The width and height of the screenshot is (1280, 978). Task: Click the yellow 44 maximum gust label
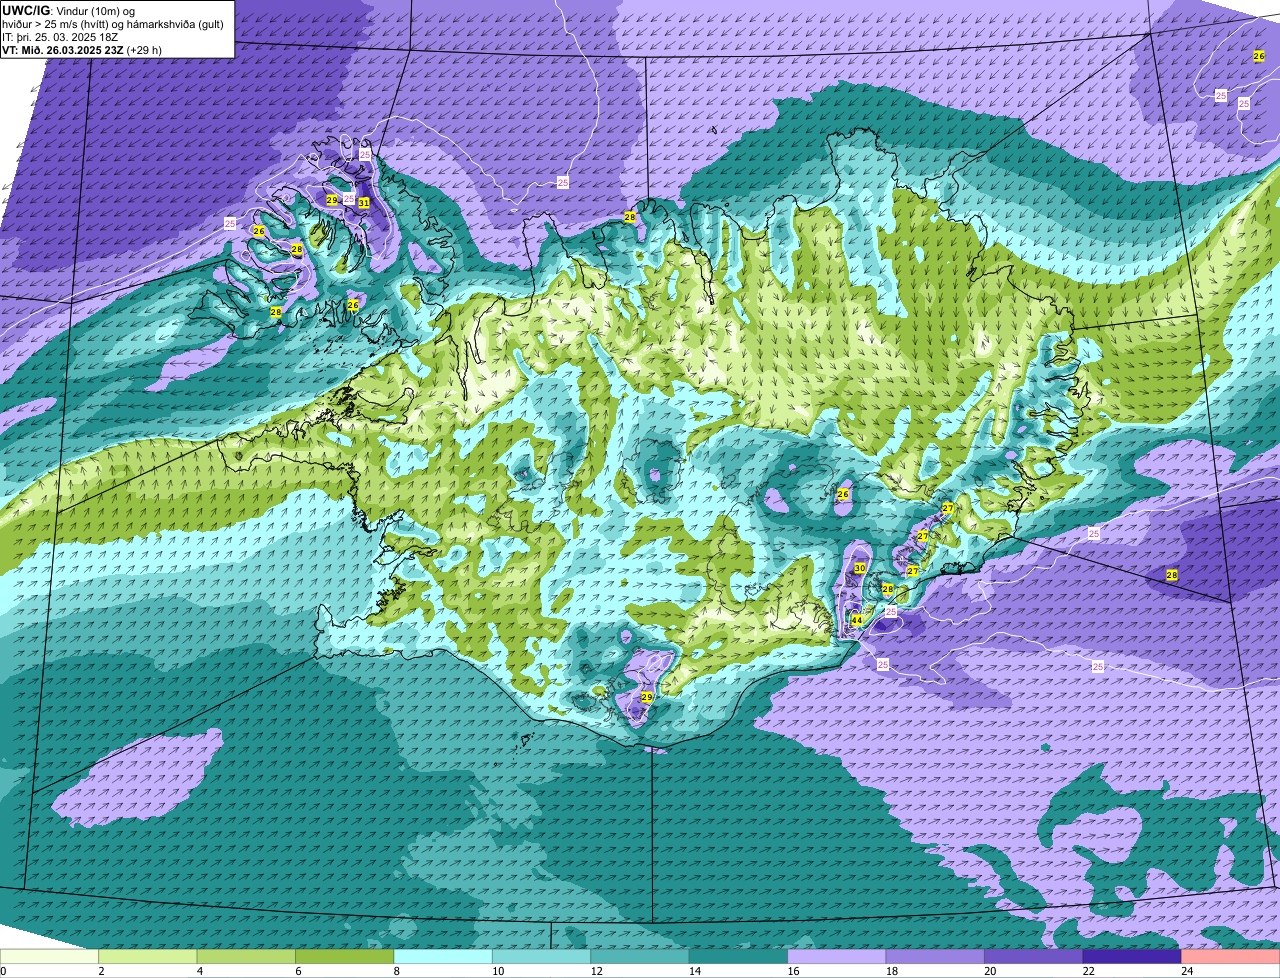click(x=856, y=620)
